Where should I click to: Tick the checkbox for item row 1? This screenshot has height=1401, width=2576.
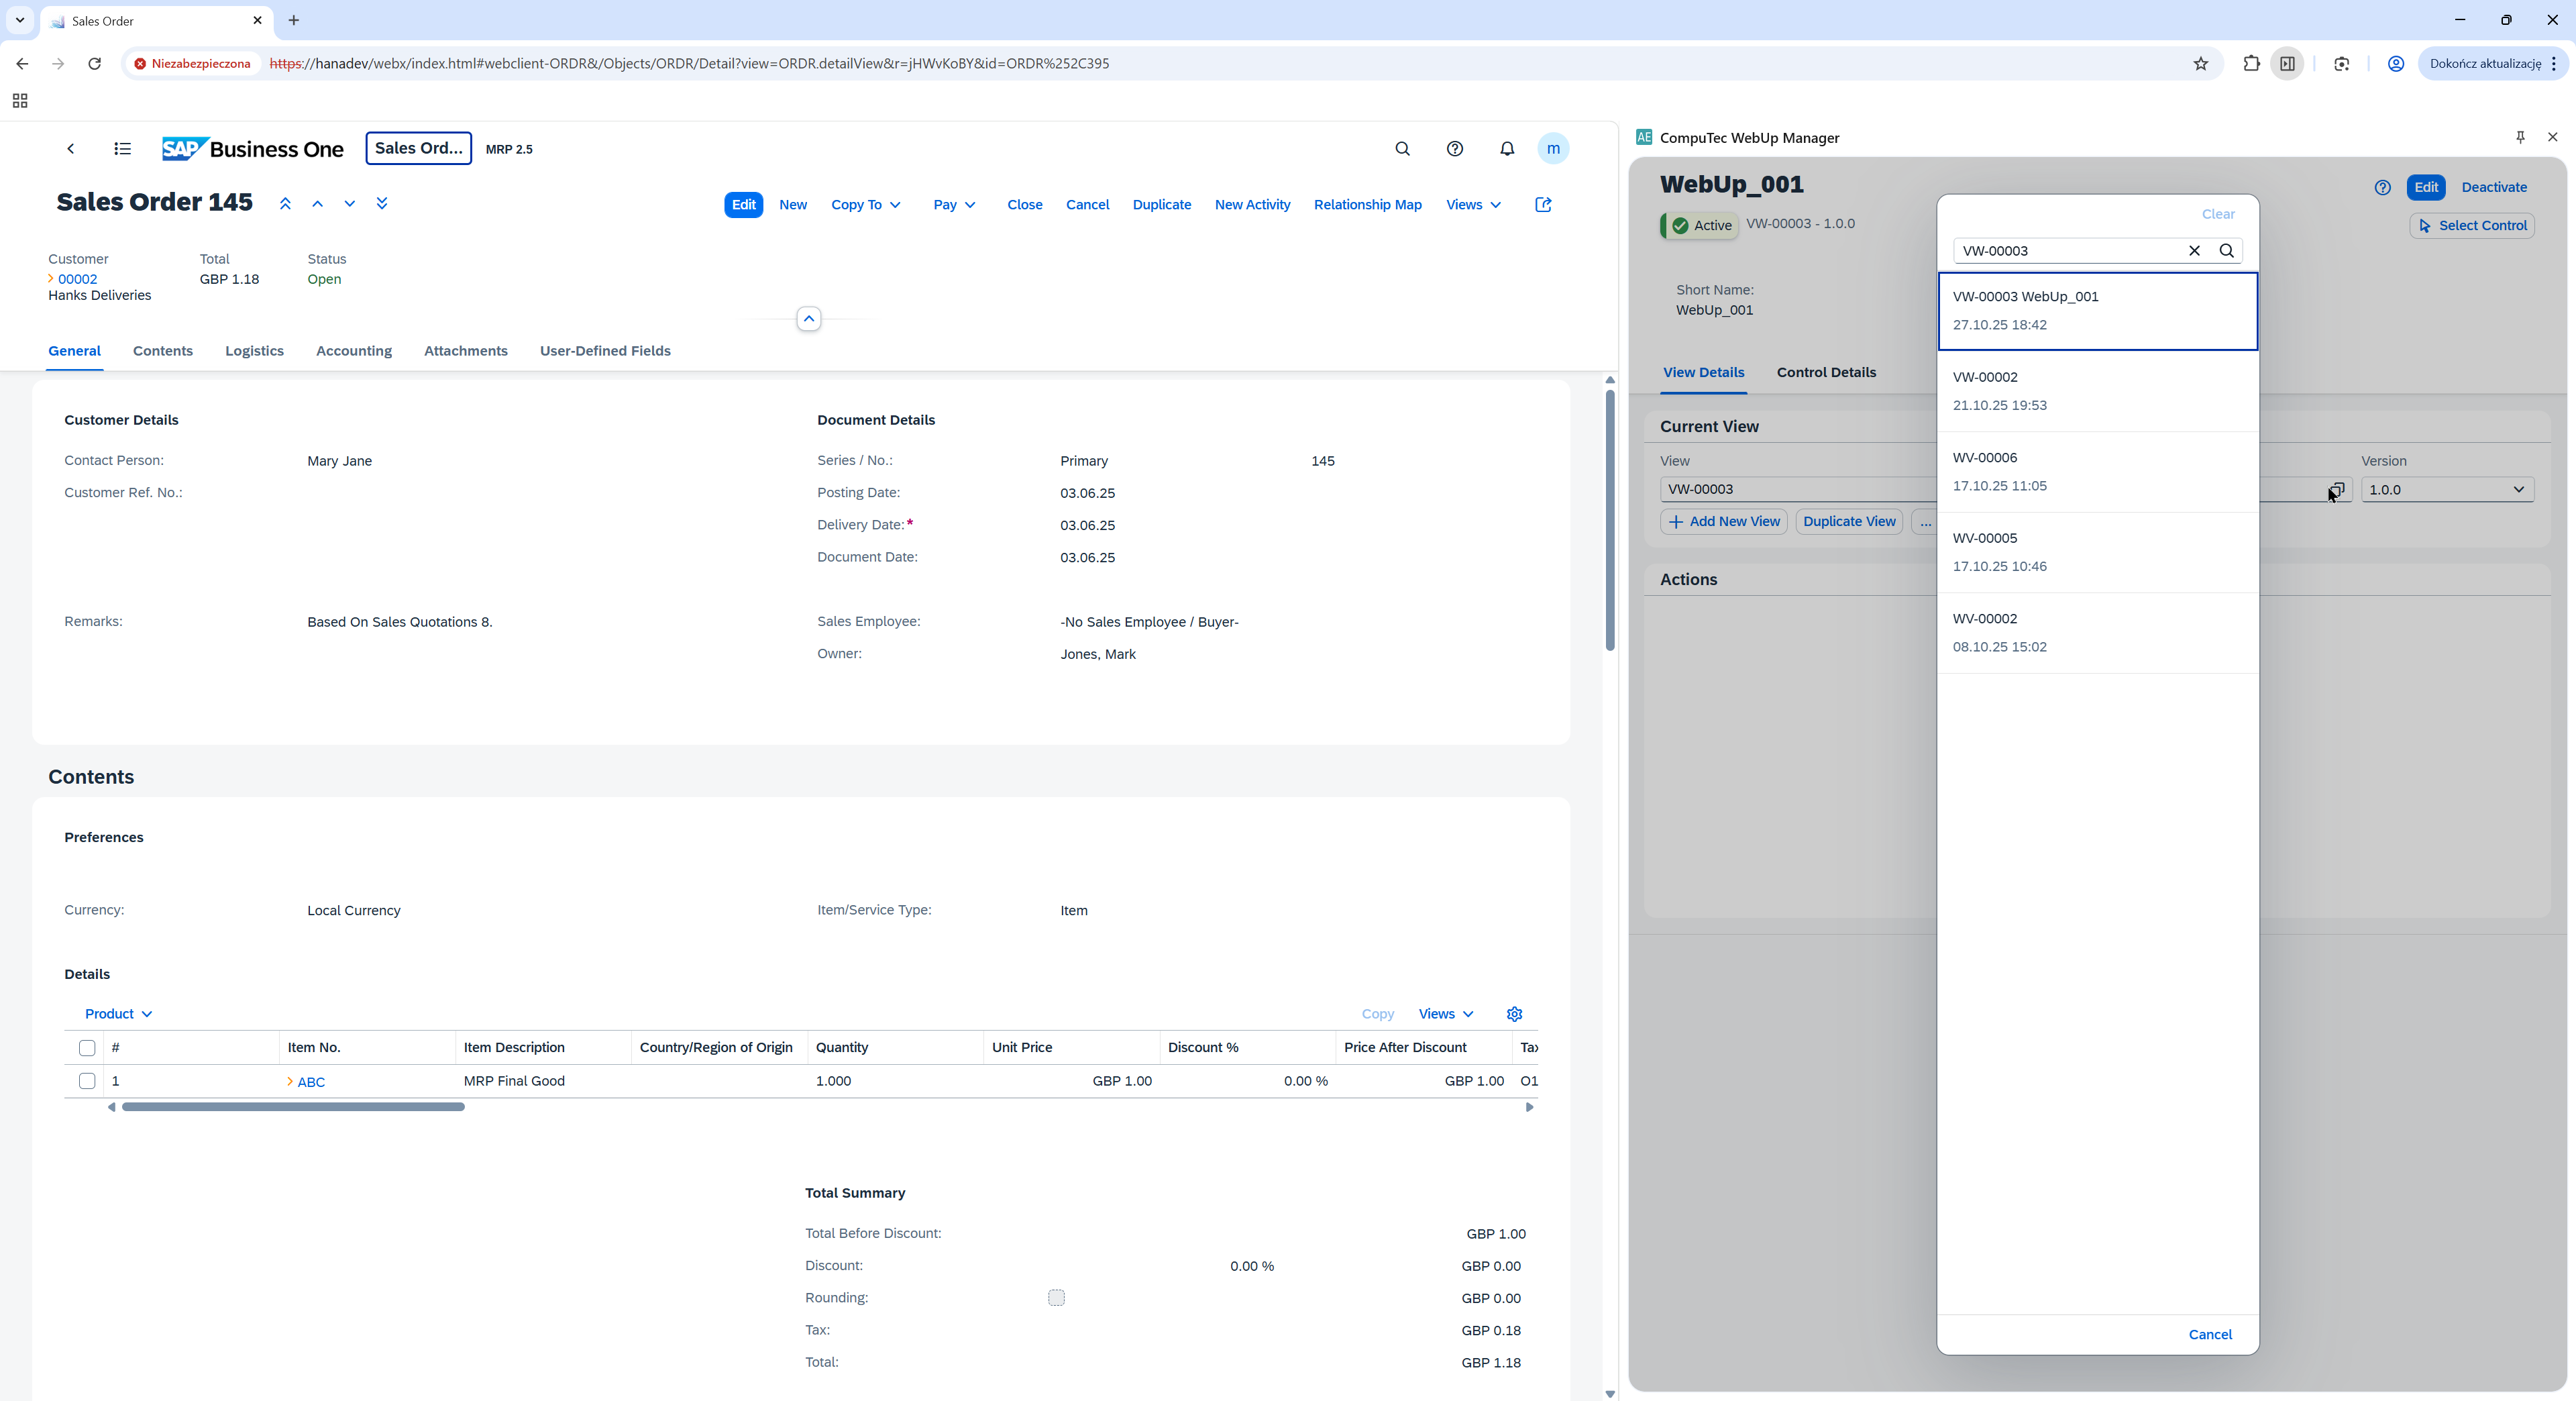87,1081
